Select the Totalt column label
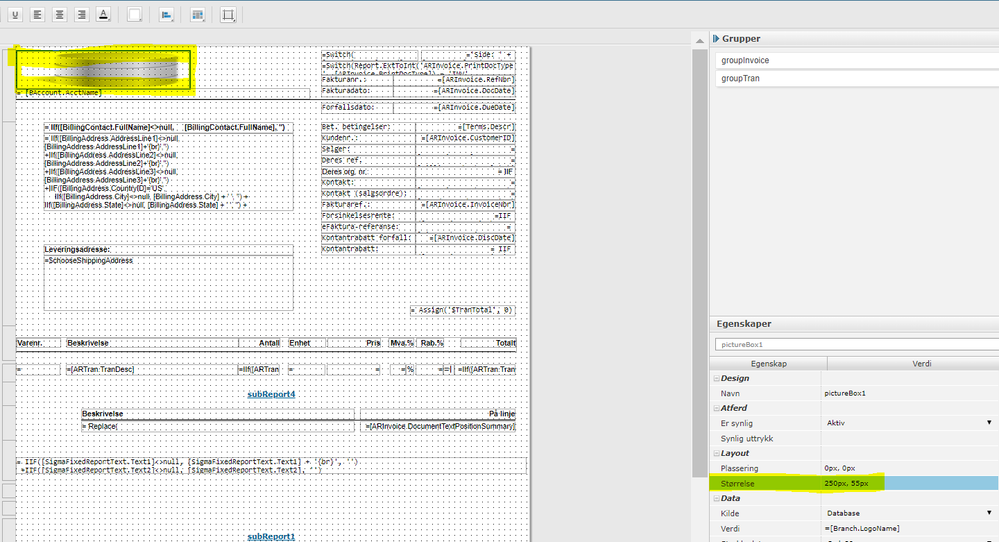The image size is (999, 542). tap(488, 343)
